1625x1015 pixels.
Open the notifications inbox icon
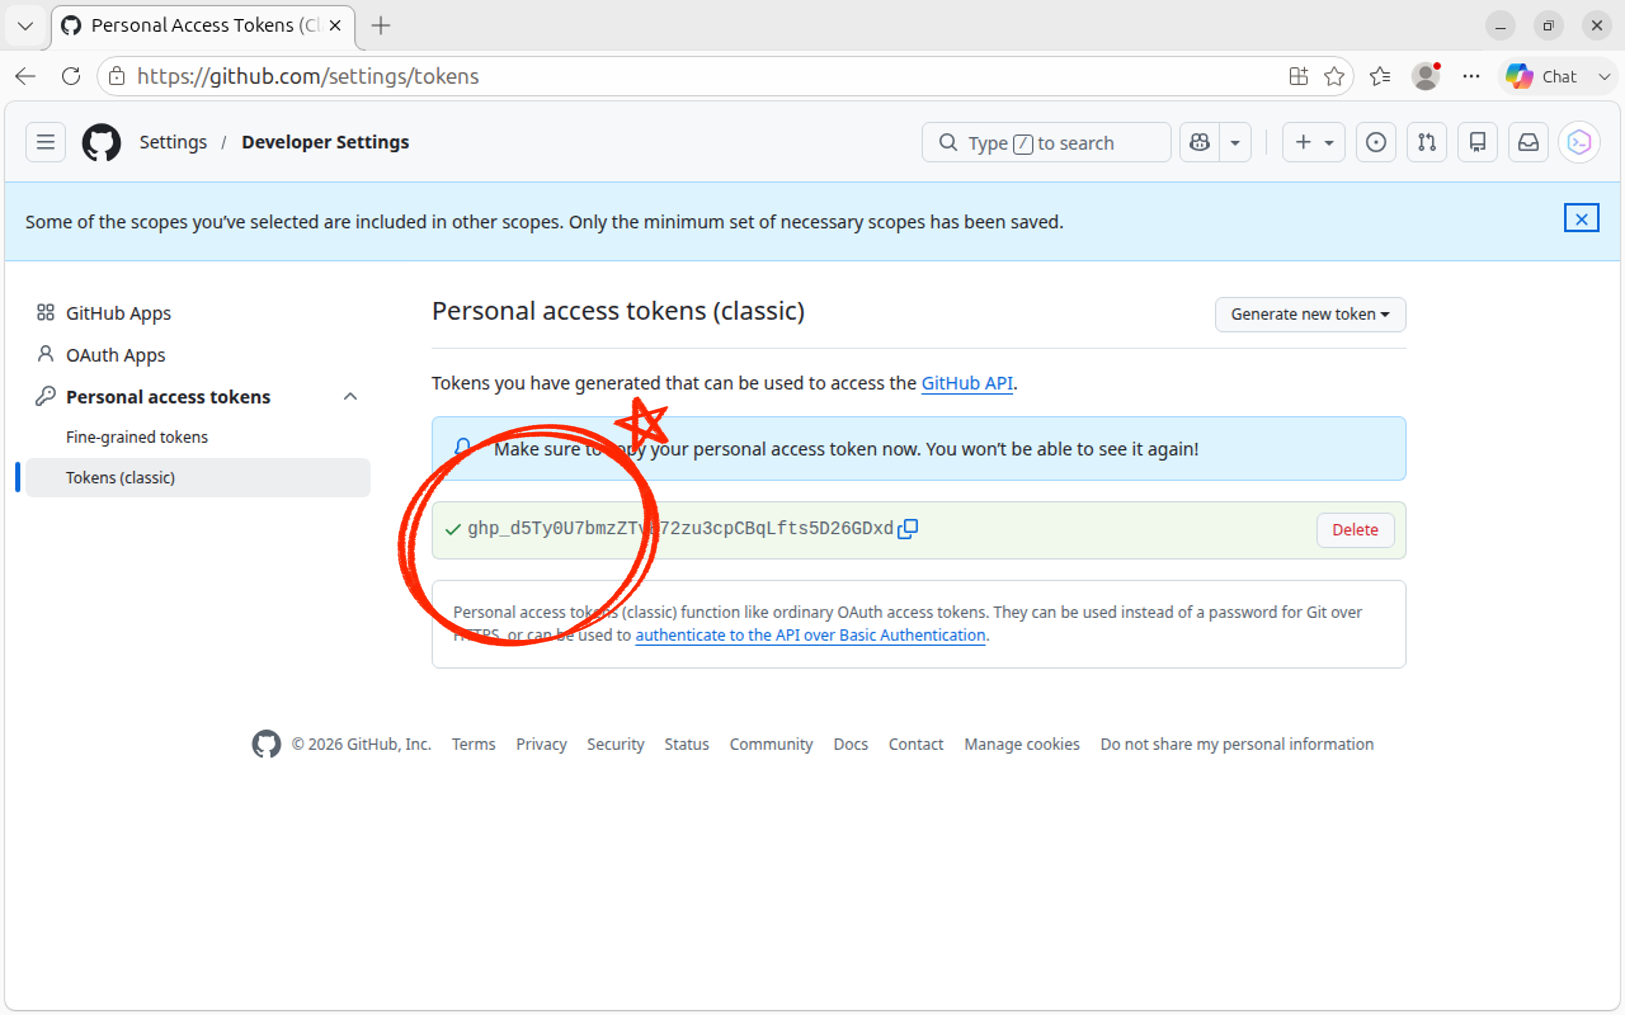(x=1529, y=142)
